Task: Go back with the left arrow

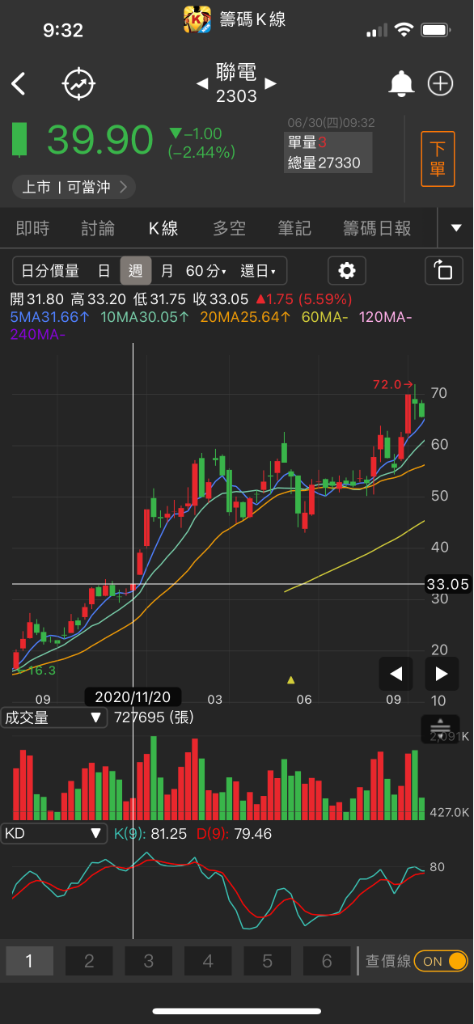Action: tap(18, 84)
